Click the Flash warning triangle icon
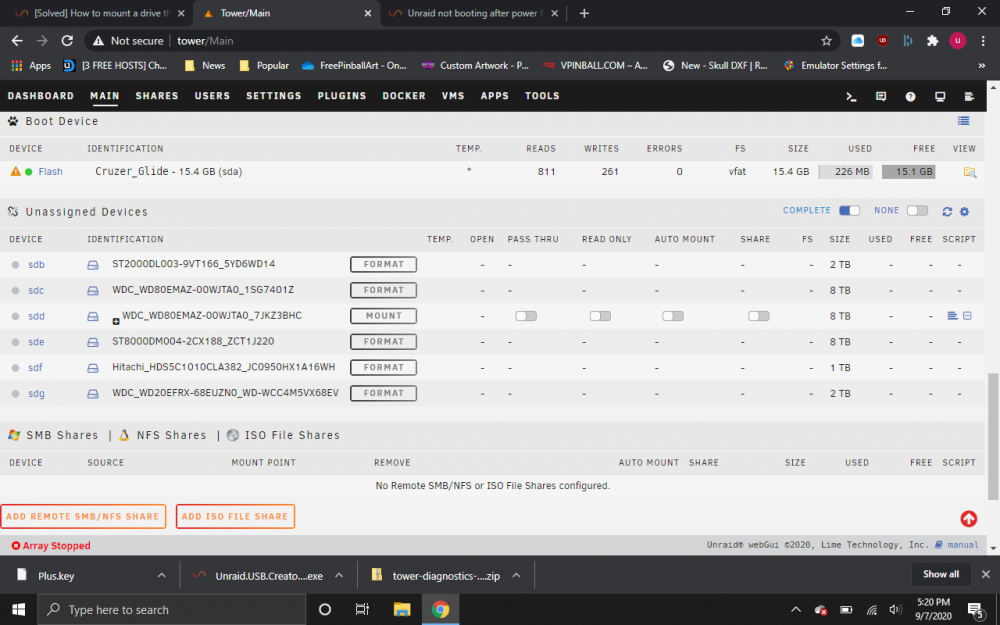This screenshot has height=625, width=1000. point(15,171)
